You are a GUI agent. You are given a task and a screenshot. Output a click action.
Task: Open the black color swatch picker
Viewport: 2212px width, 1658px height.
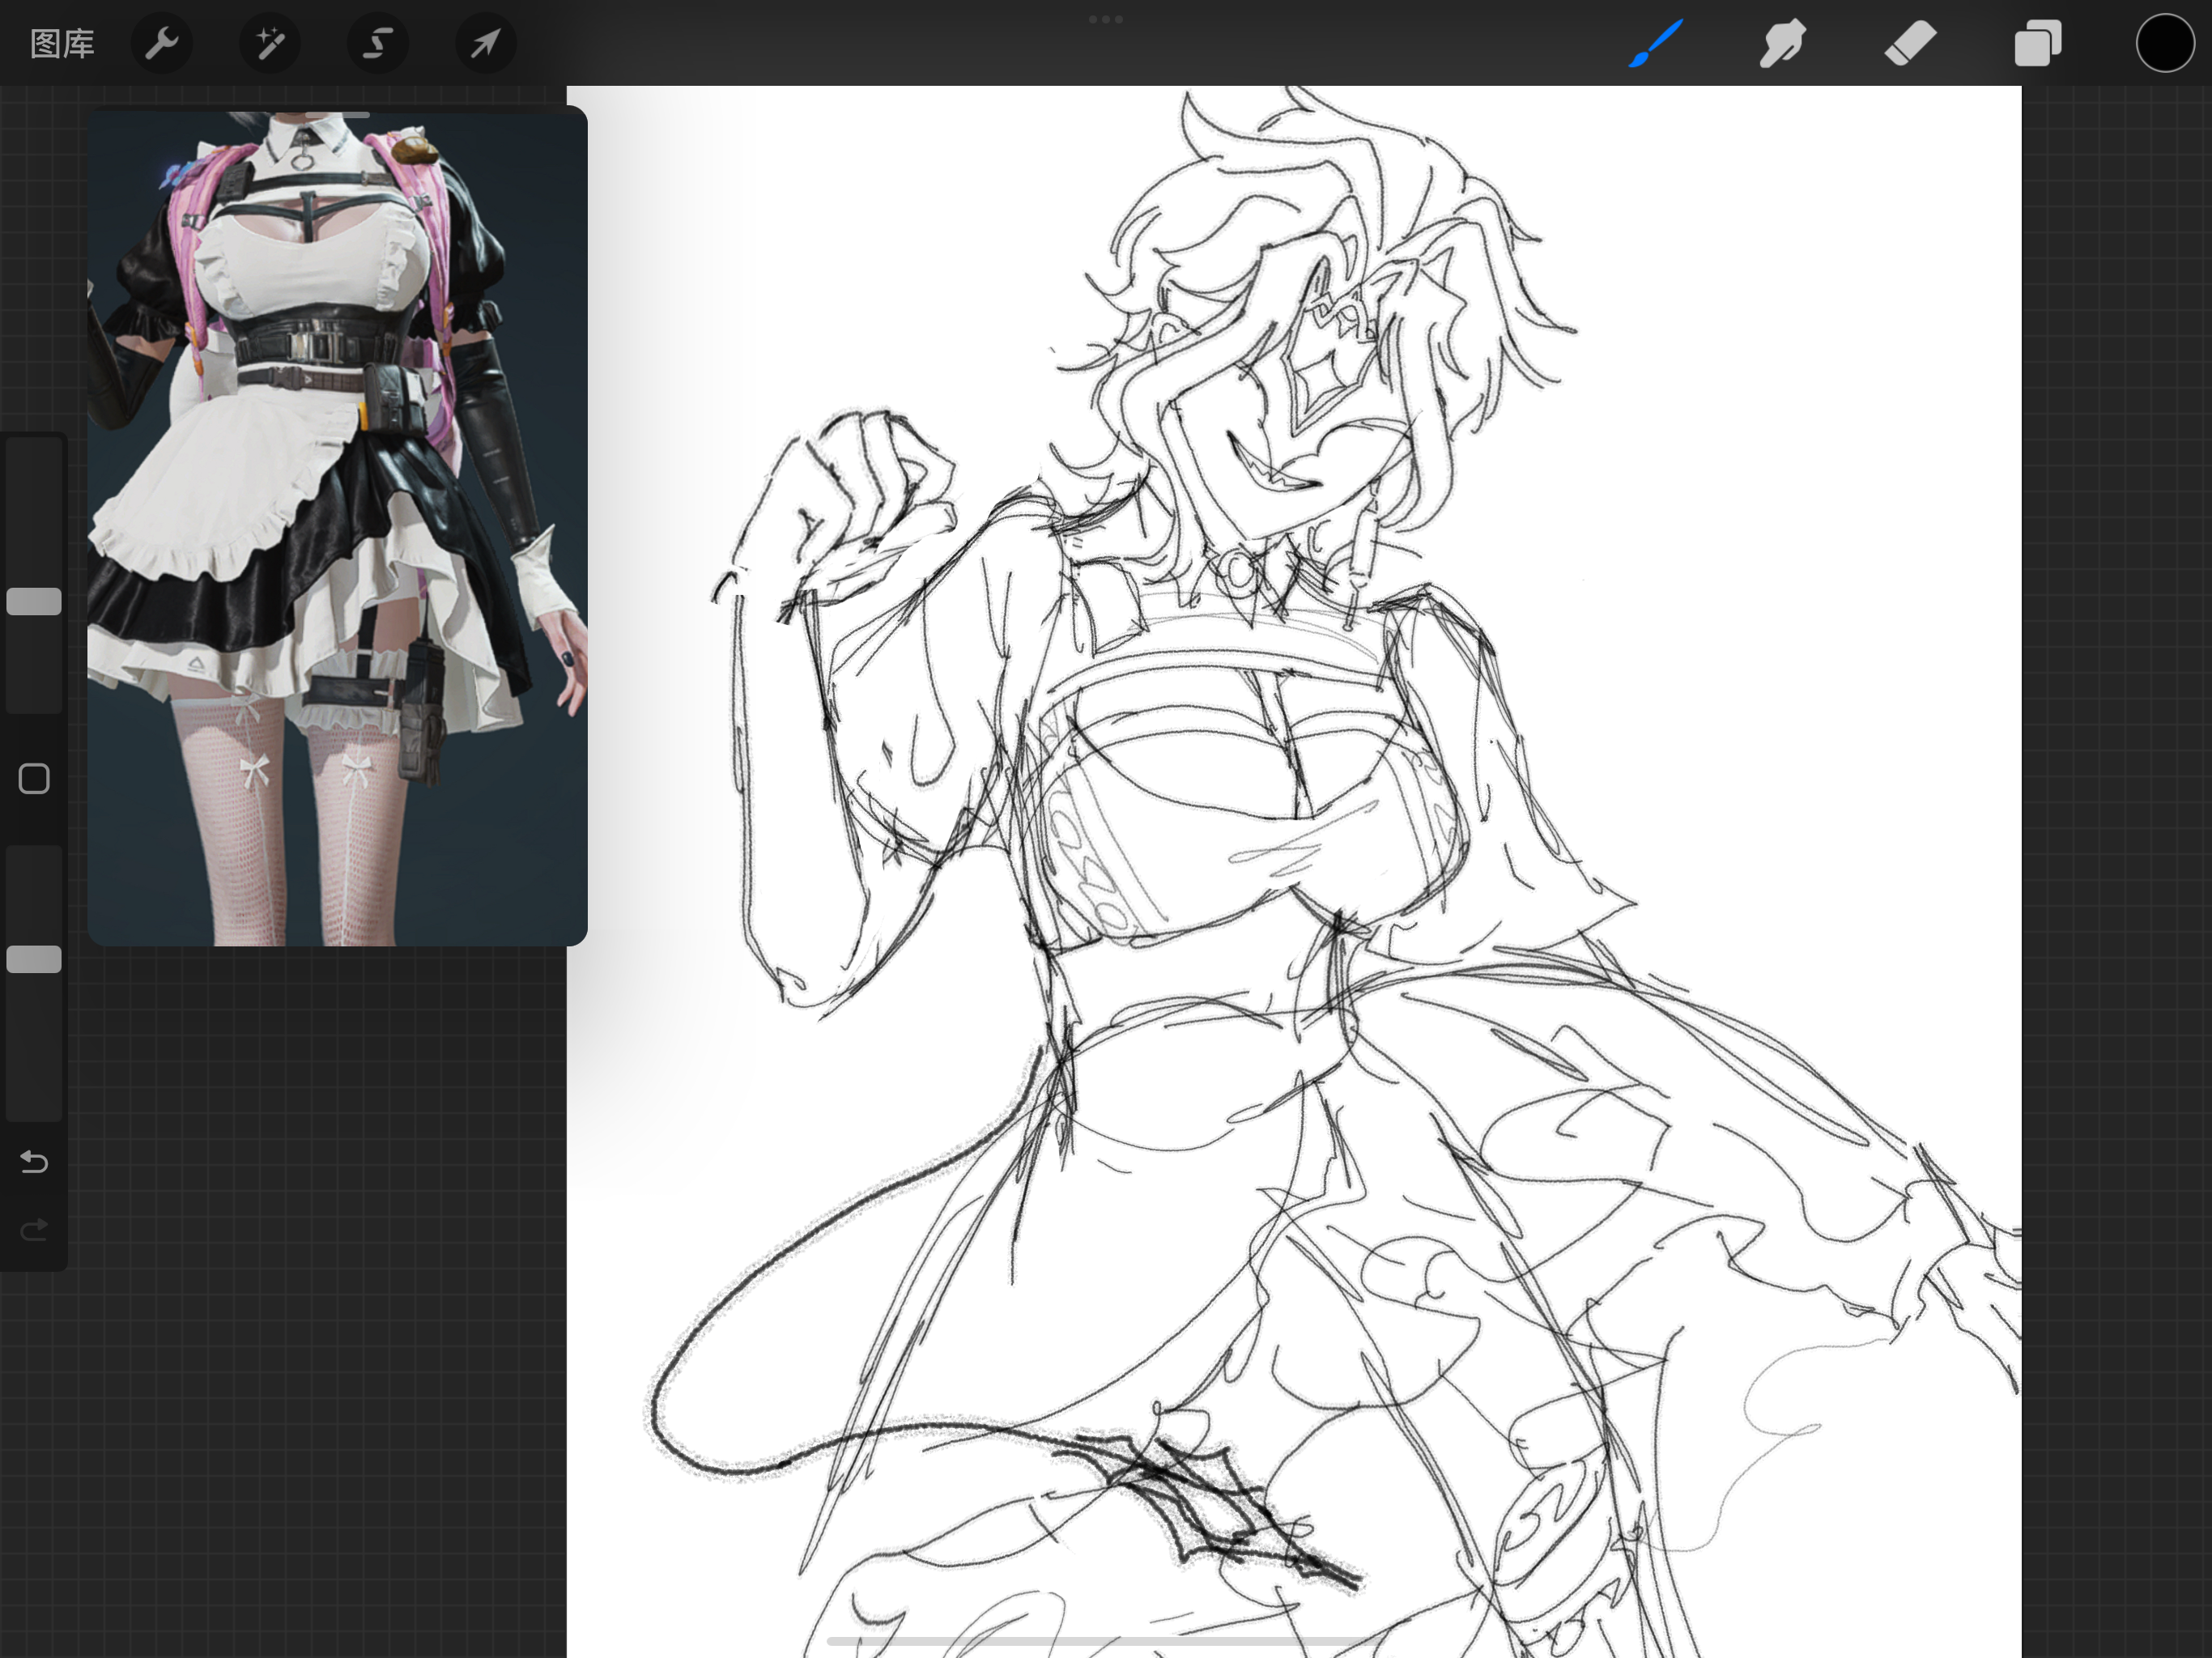pyautogui.click(x=2165, y=43)
